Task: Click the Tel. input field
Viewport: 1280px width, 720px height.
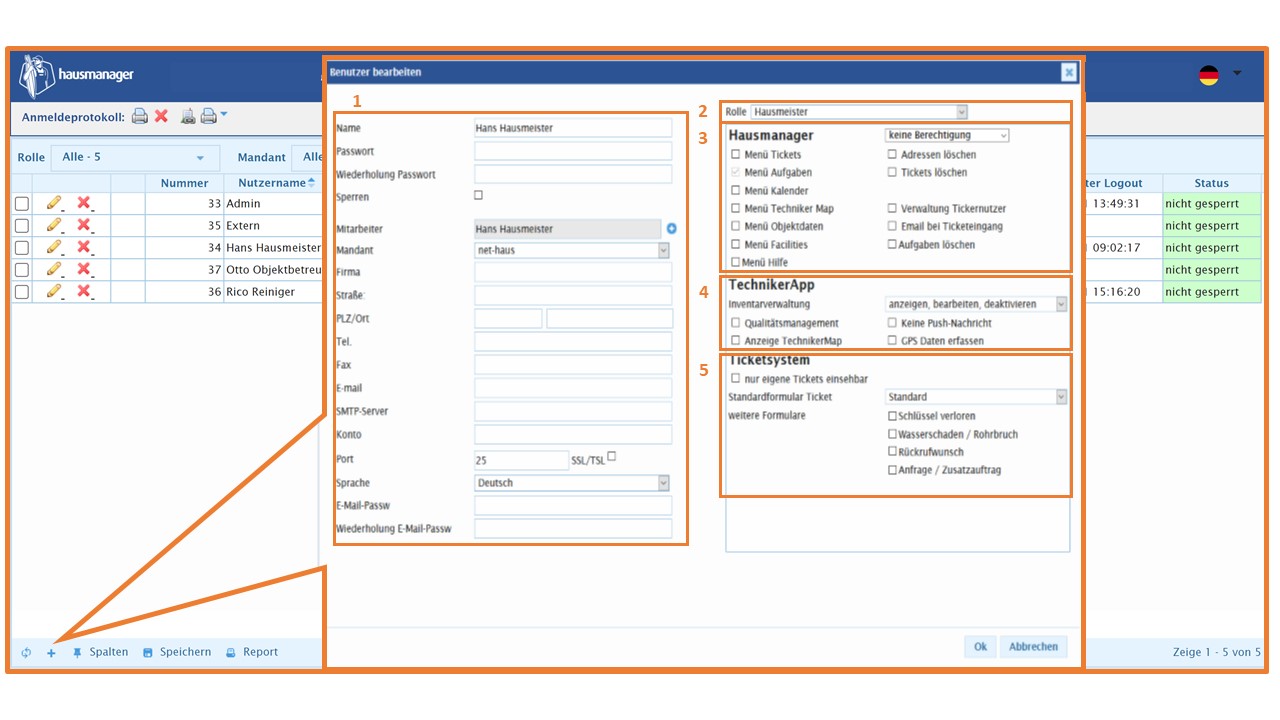Action: tap(573, 342)
